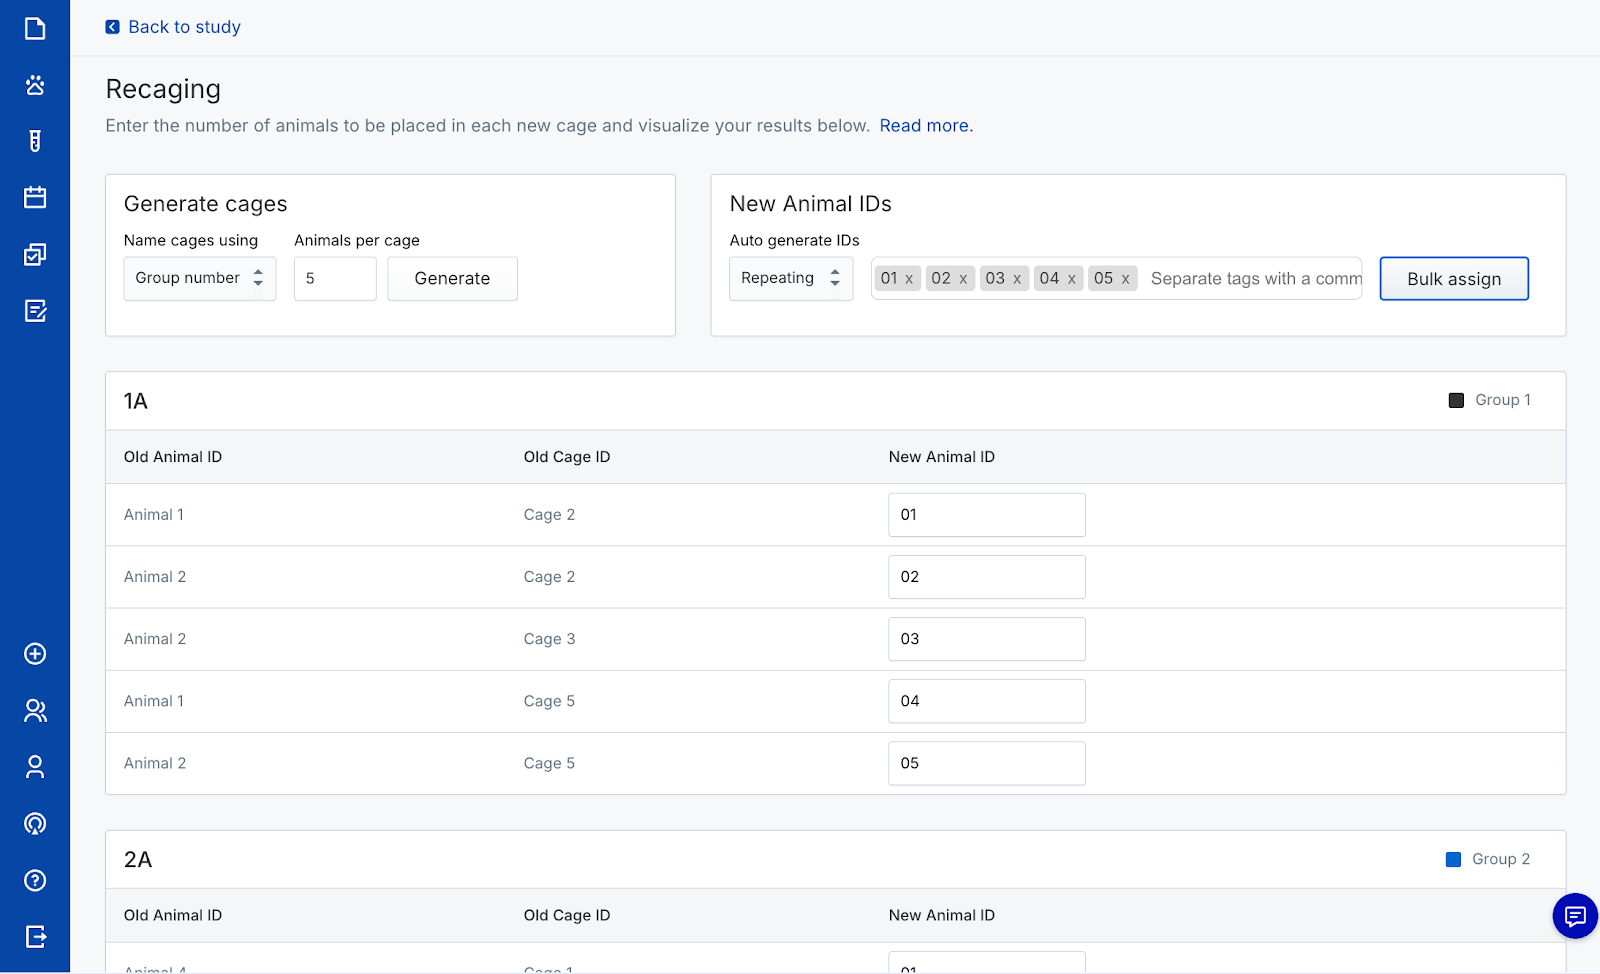Expand the Group number dropdown
The height and width of the screenshot is (974, 1600).
coord(199,278)
